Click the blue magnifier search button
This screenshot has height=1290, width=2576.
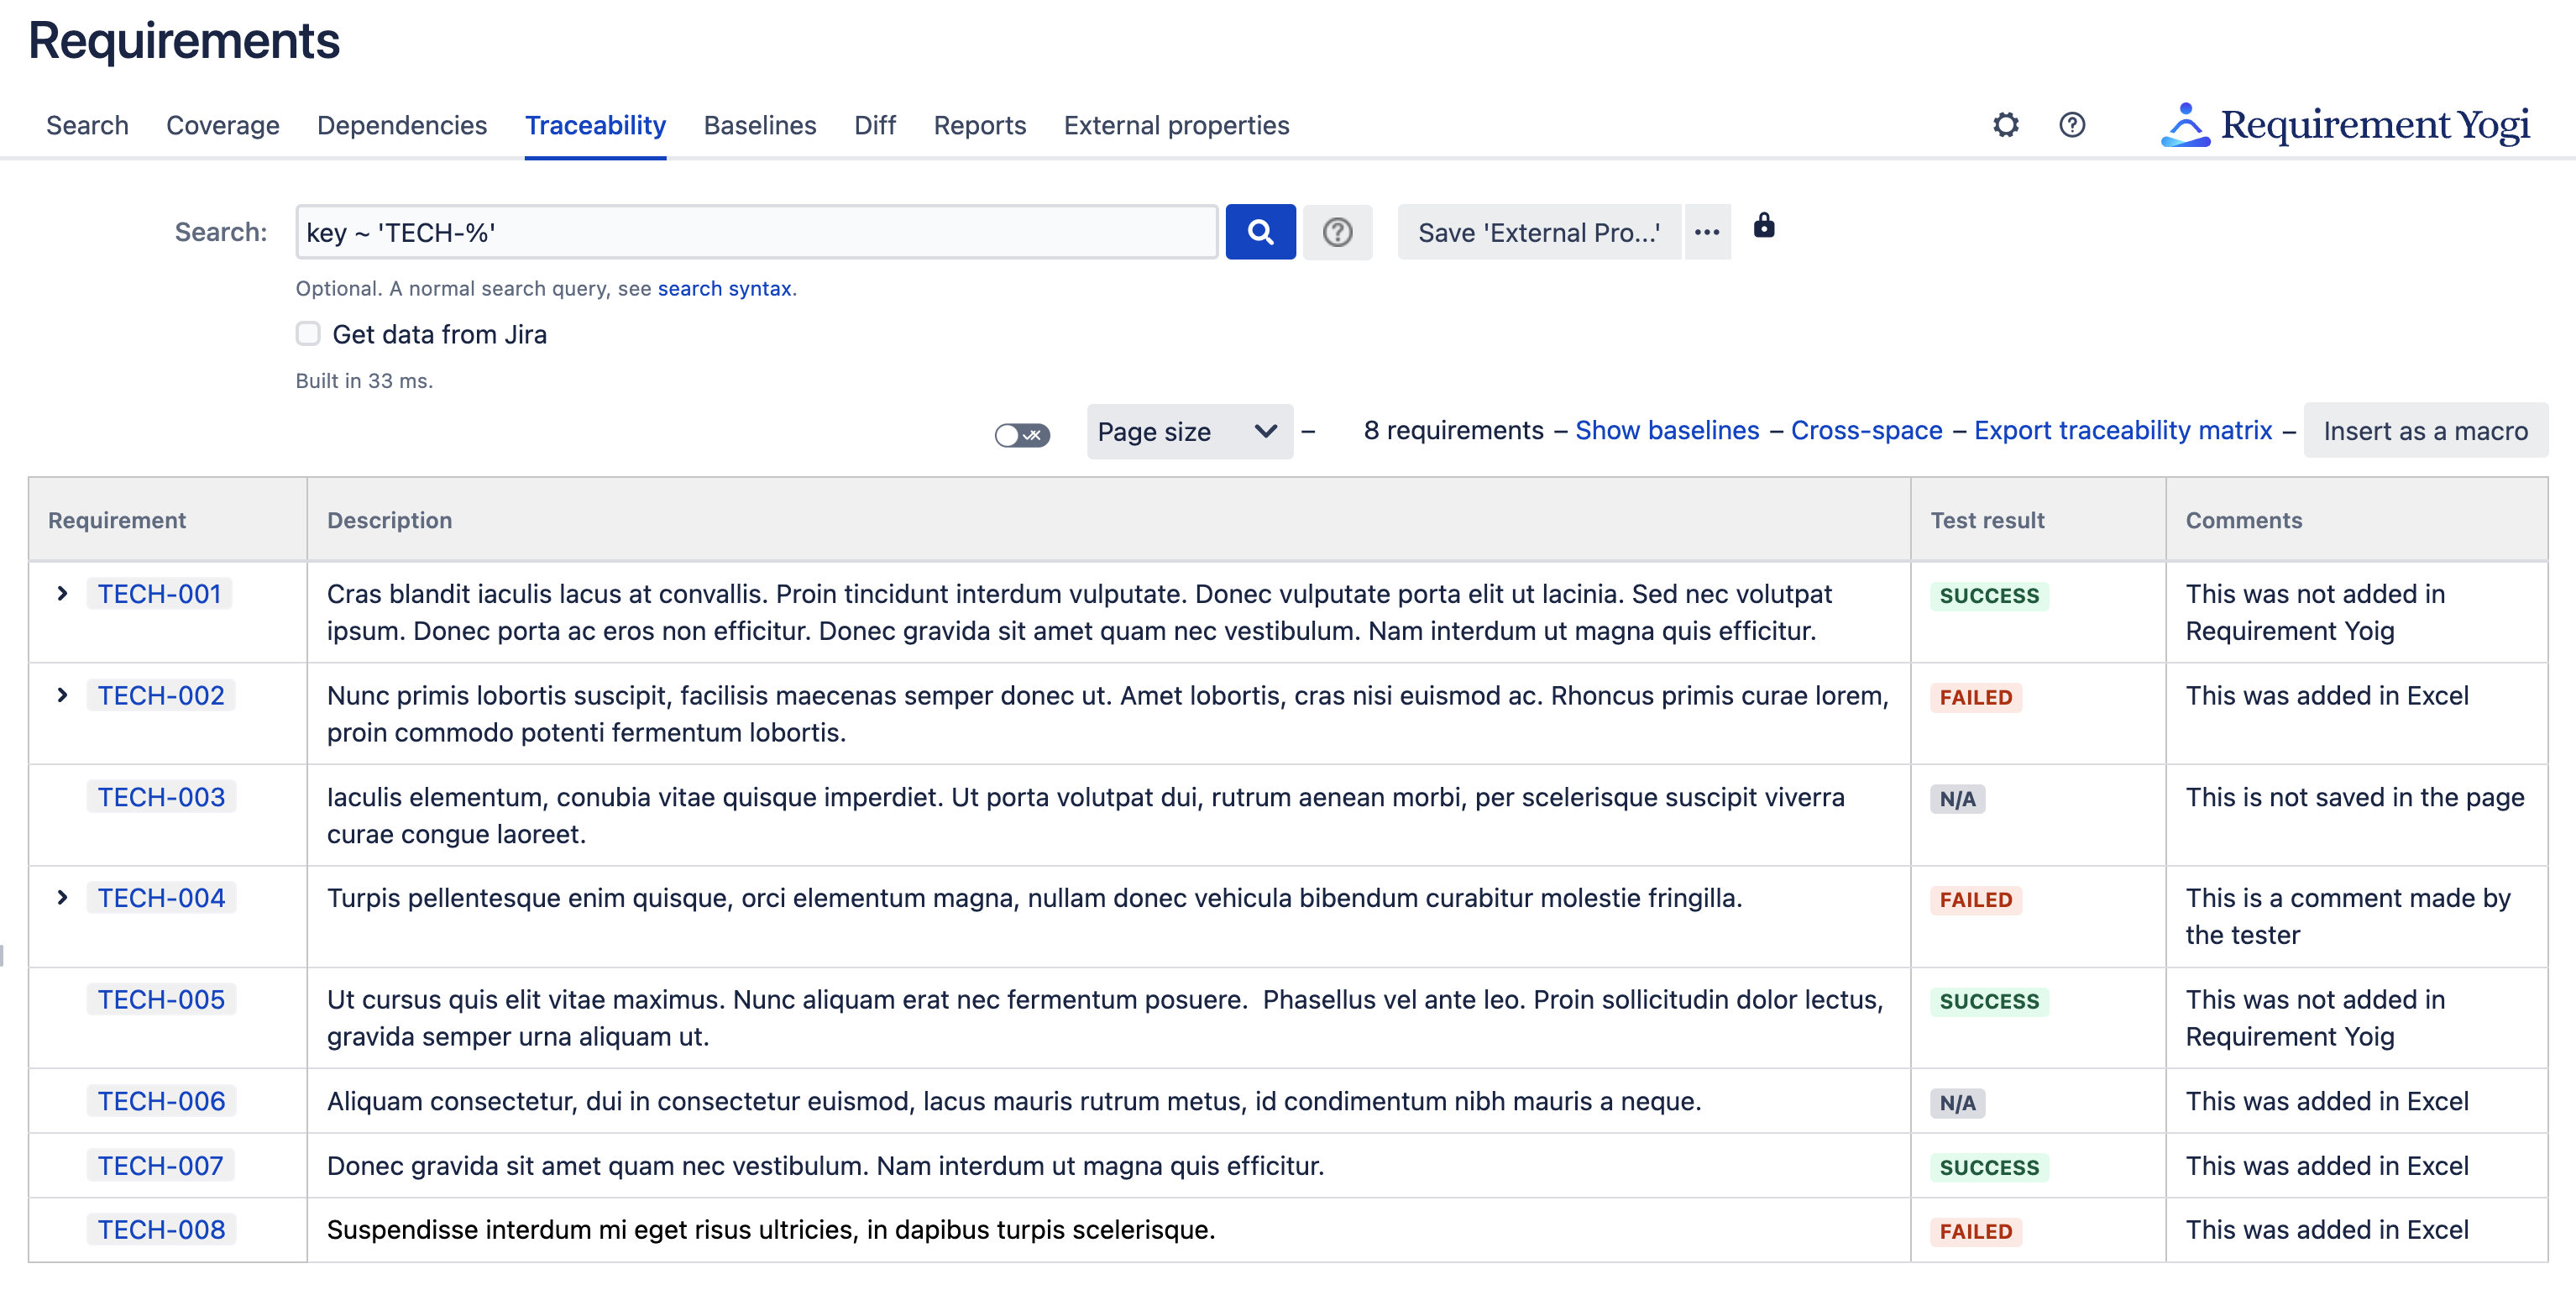coord(1260,232)
